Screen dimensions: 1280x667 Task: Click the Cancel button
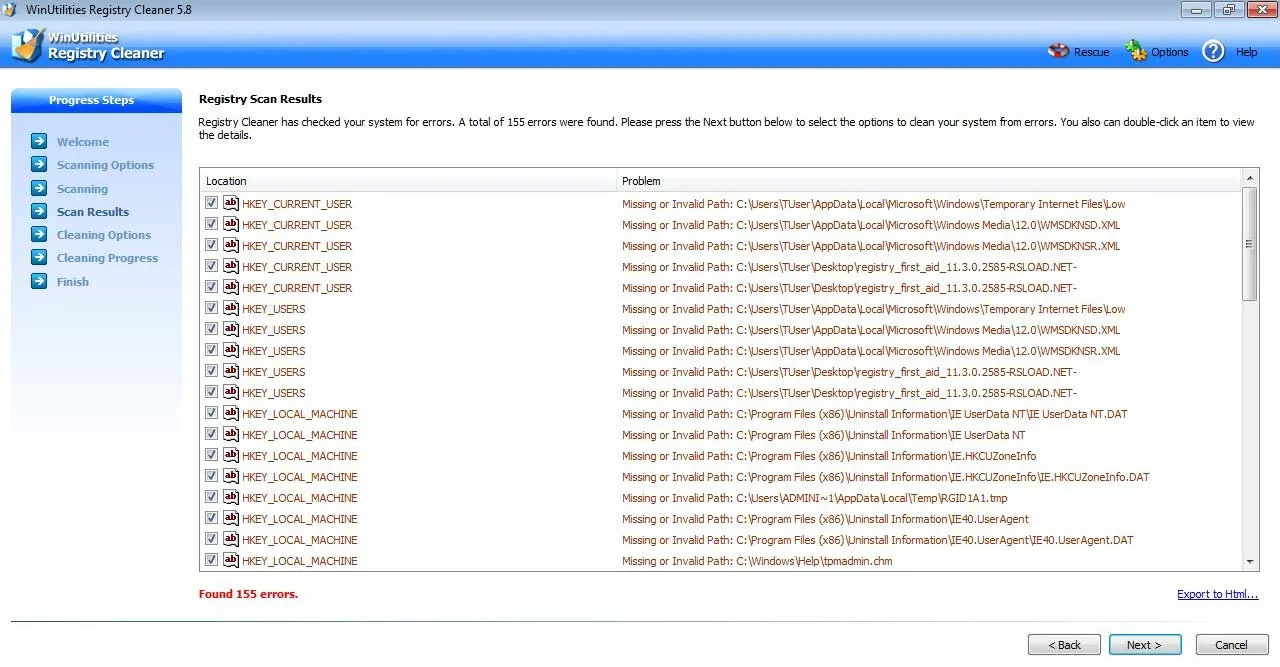[1231, 644]
